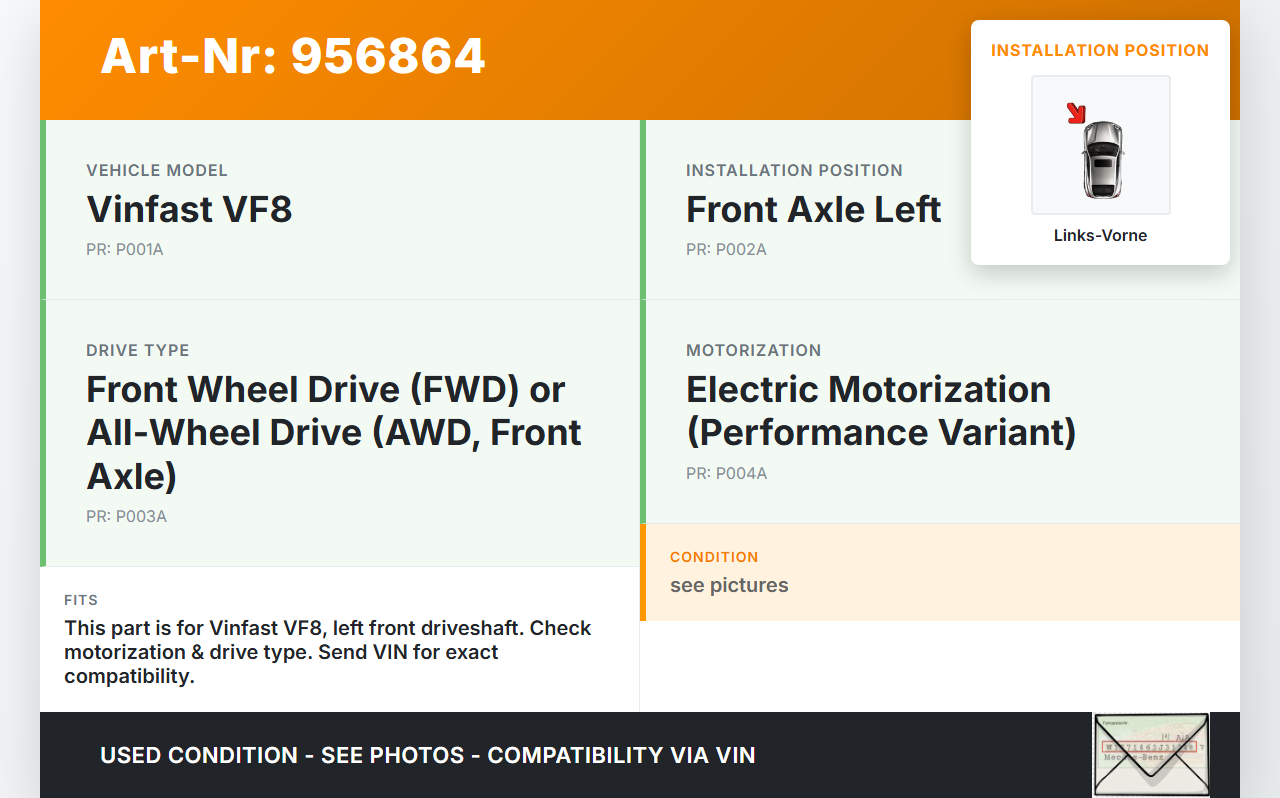Select the Vinfast VF8 vehicle model text

click(x=189, y=210)
